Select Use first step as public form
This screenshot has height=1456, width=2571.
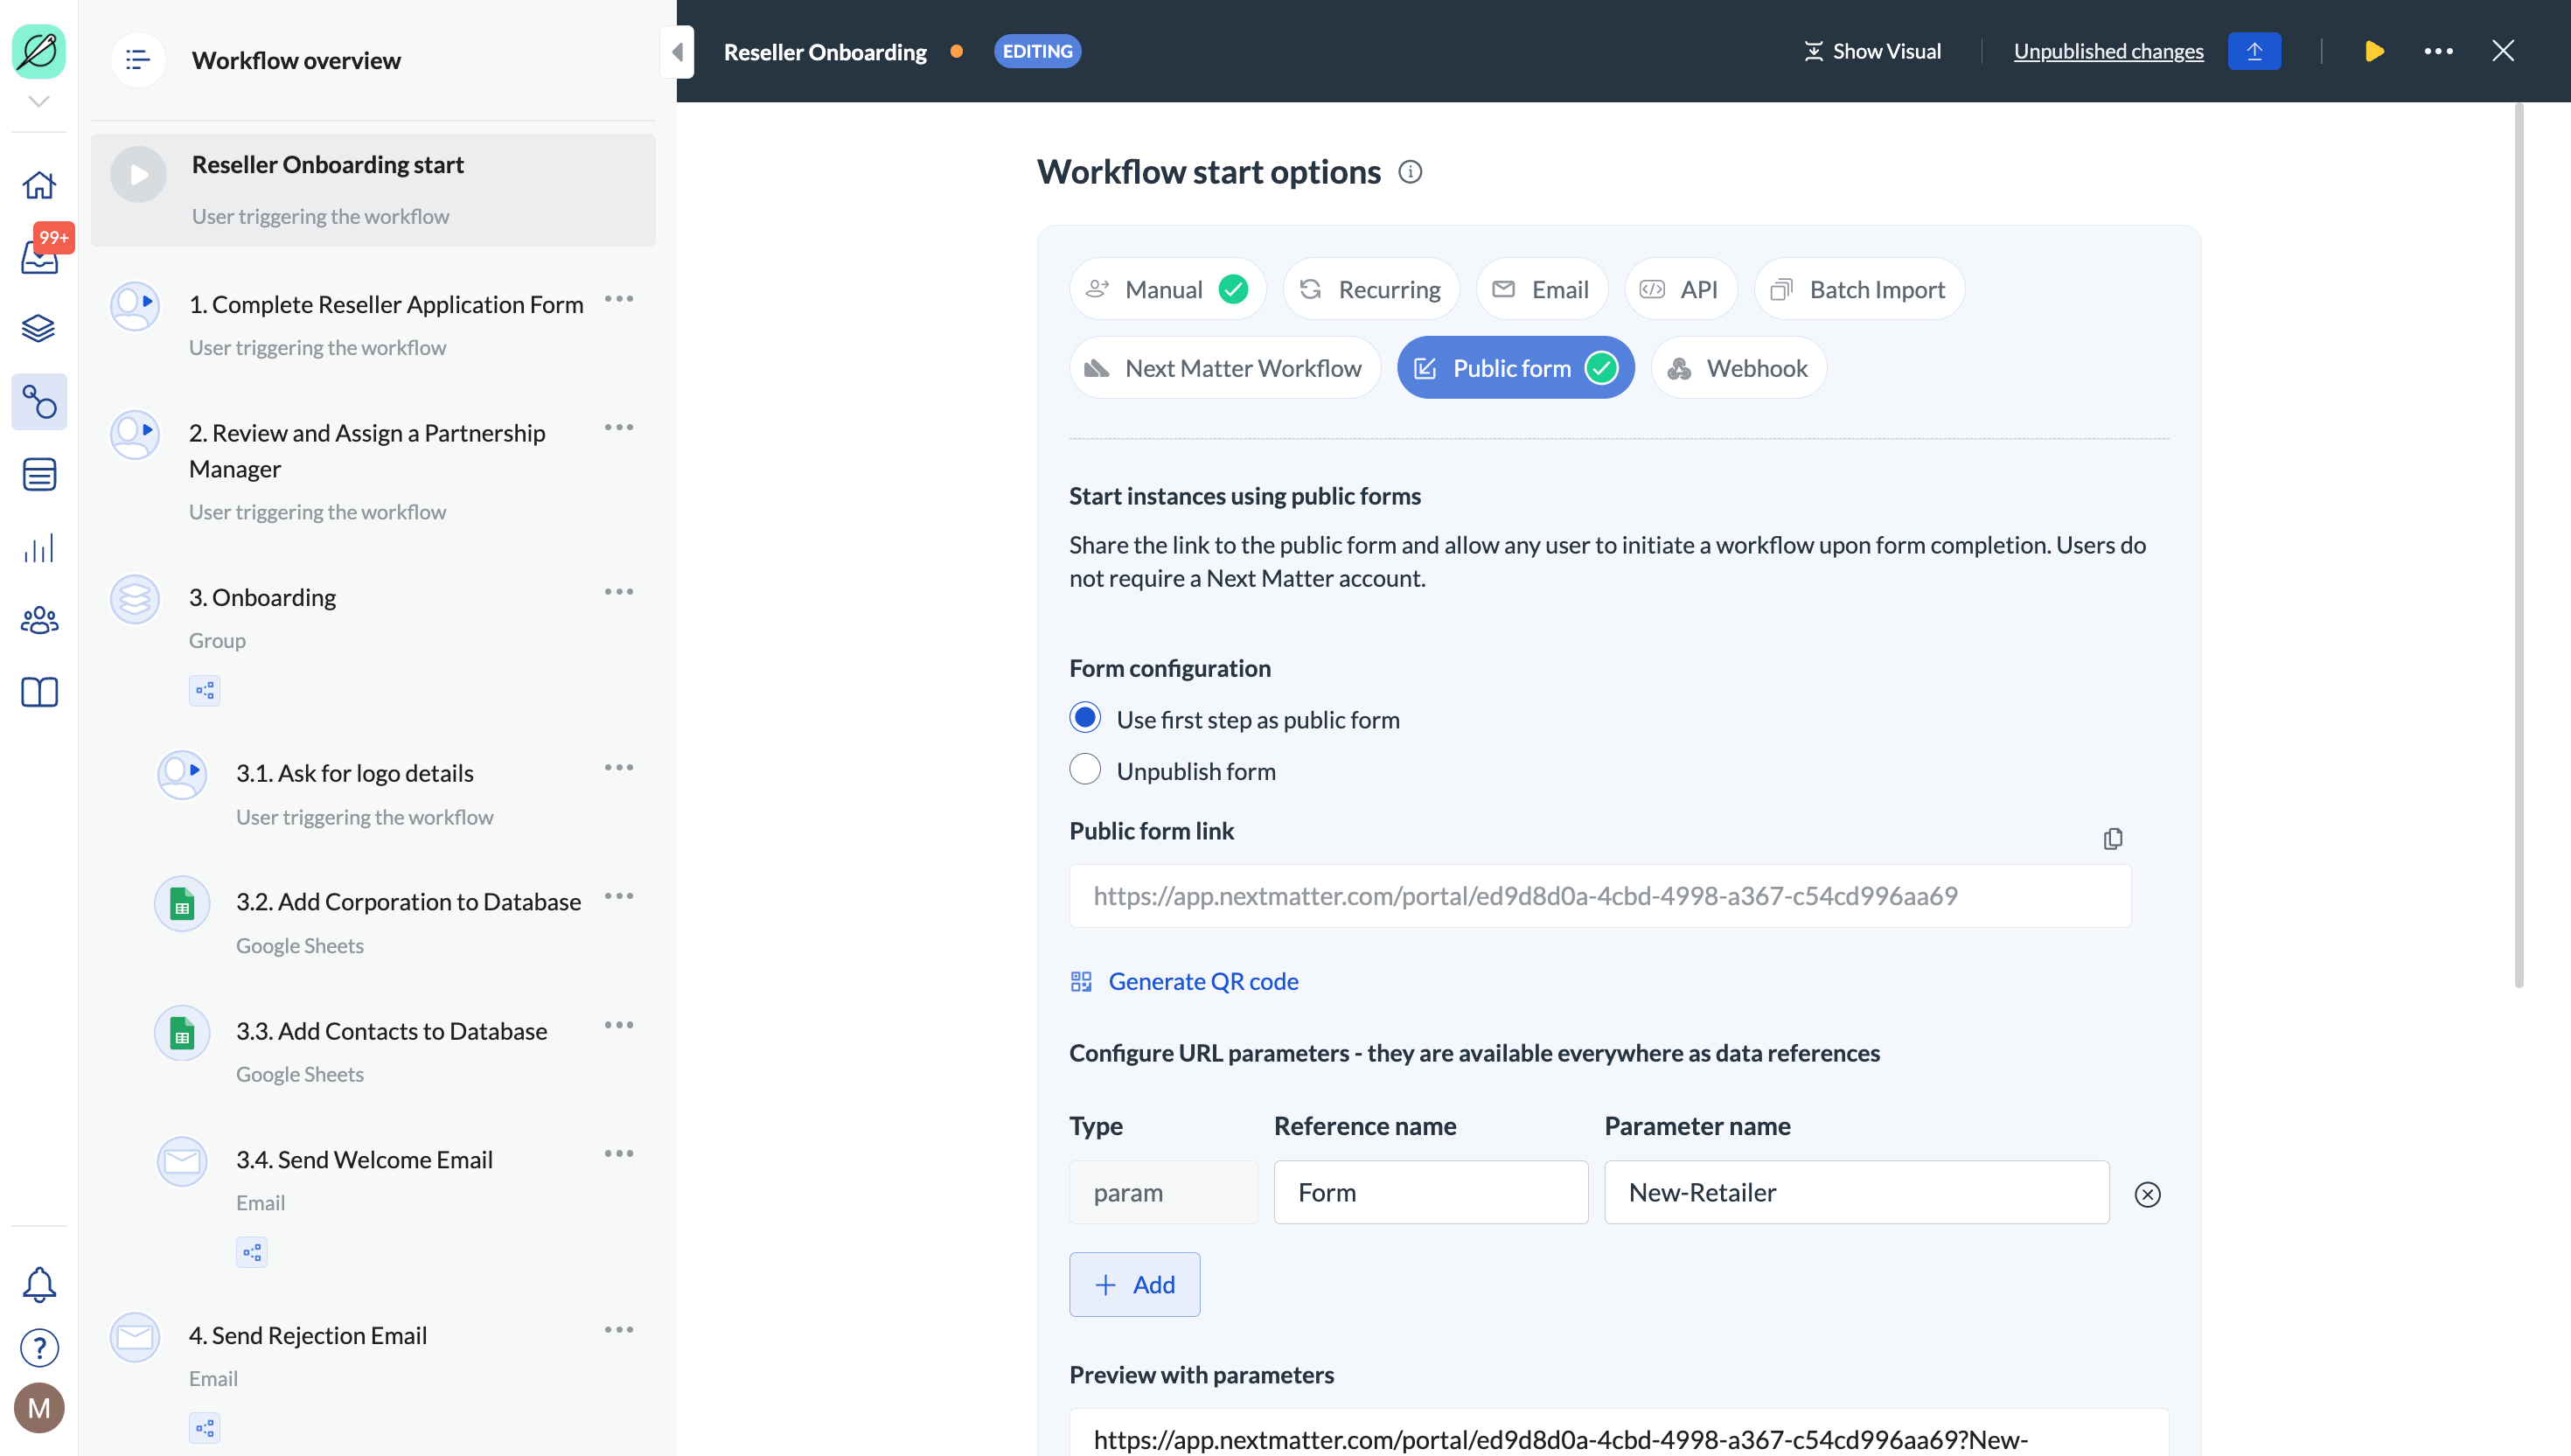pos(1085,718)
